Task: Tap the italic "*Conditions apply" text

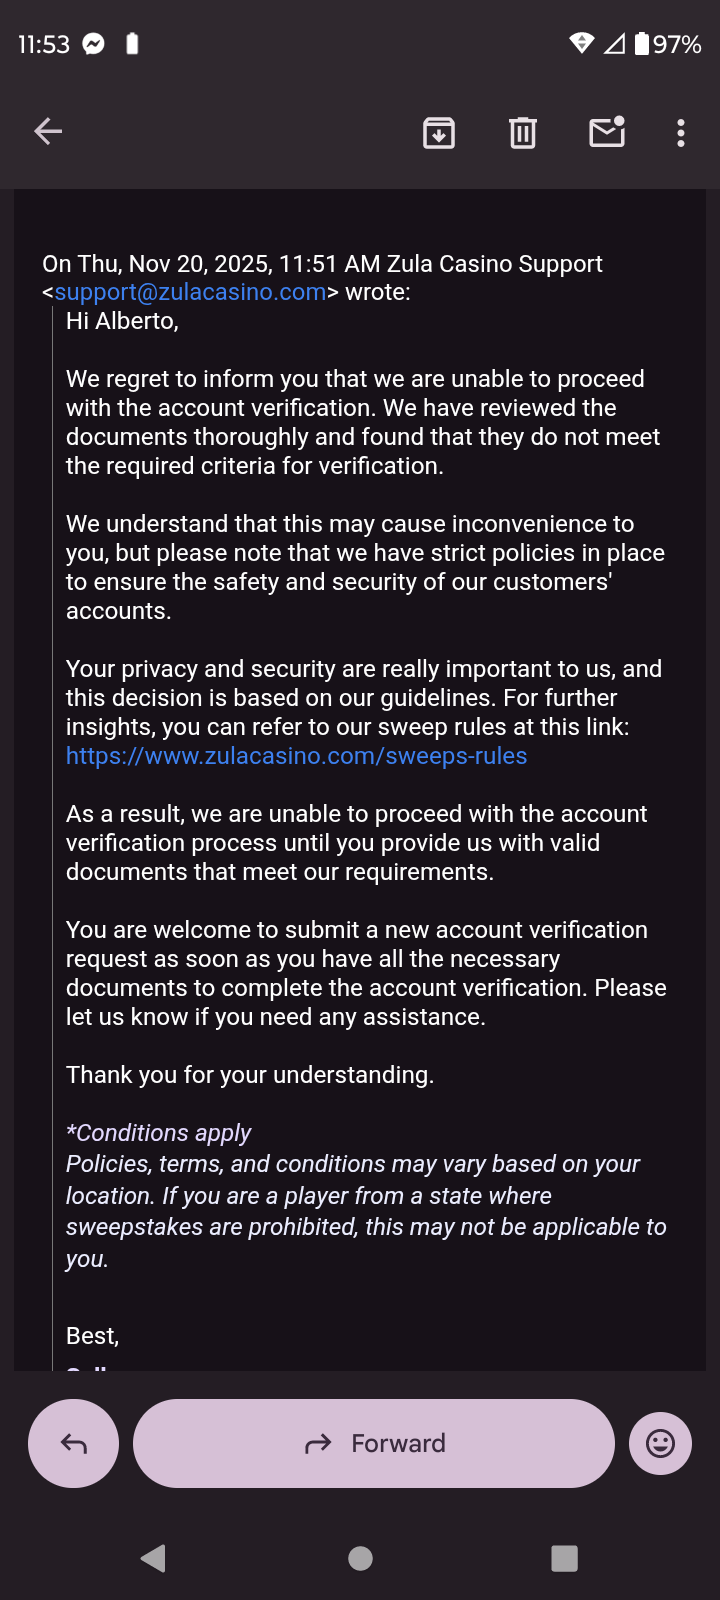Action: point(158,1133)
